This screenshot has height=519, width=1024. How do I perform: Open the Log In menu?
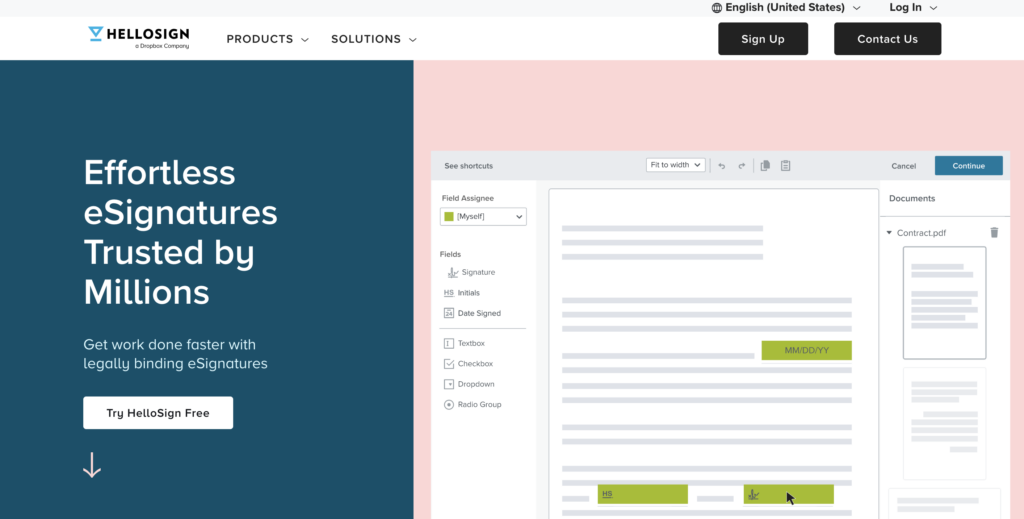click(x=913, y=8)
